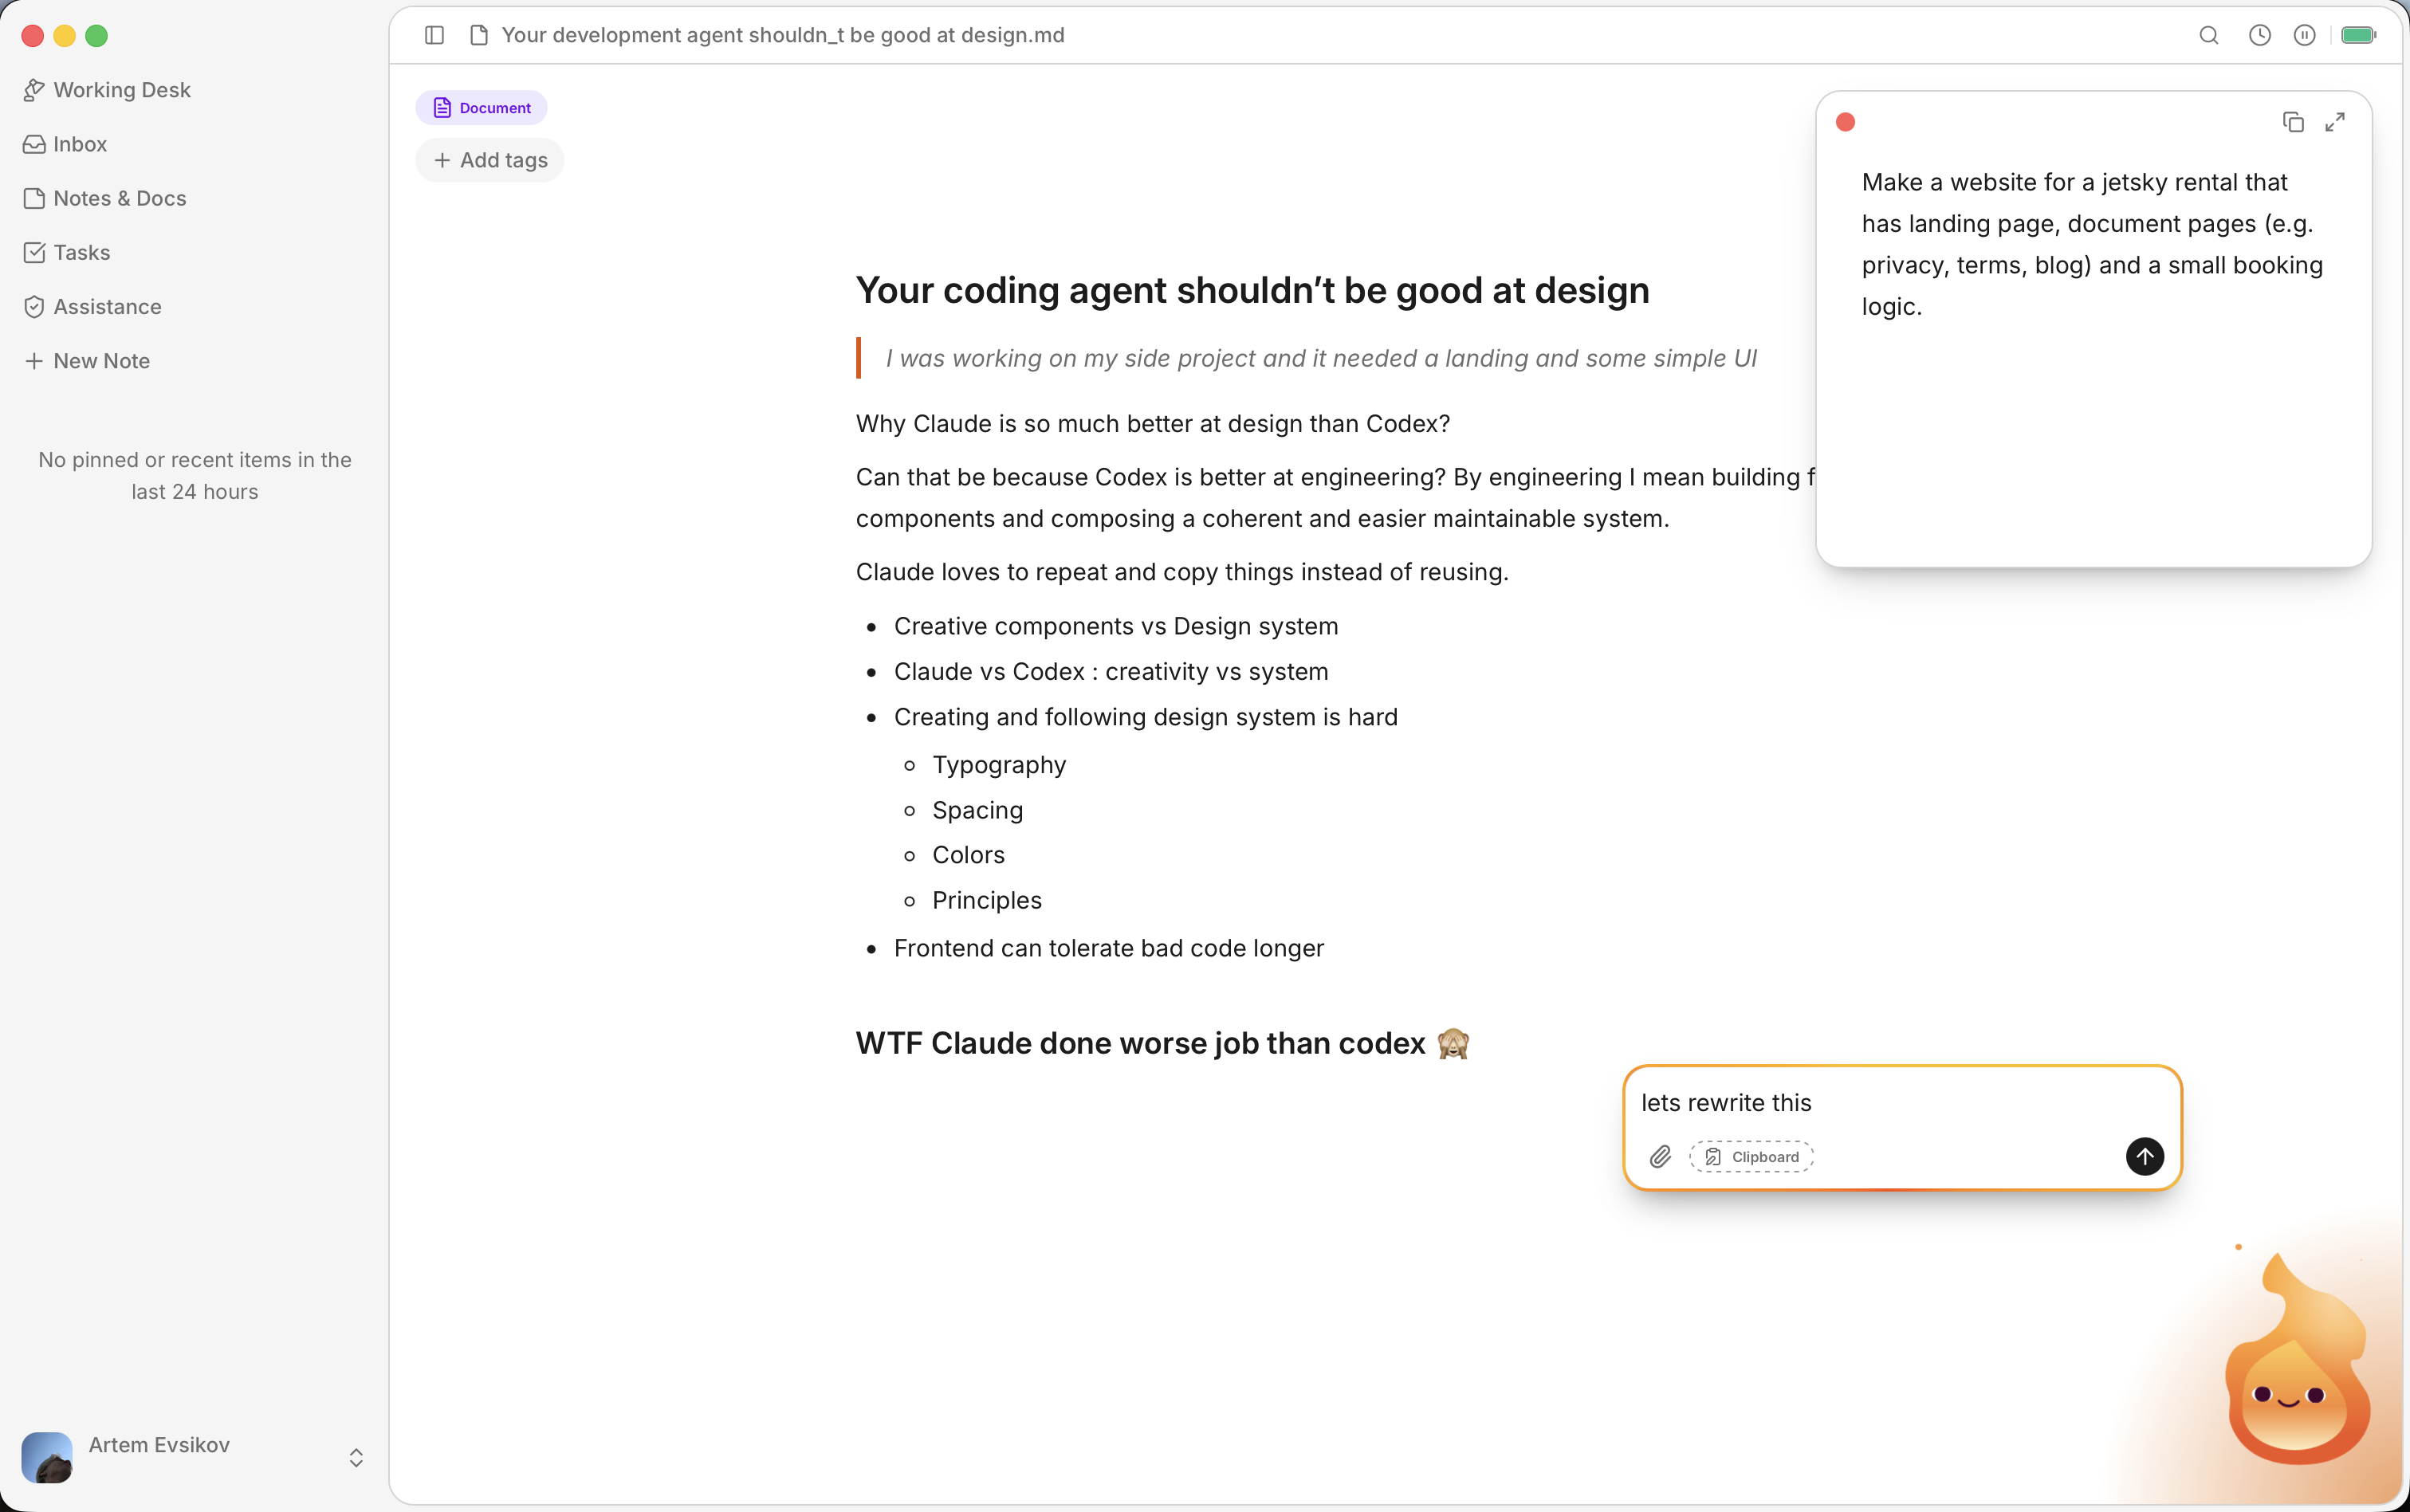Attach a file with the paperclip icon
Screen dimensions: 2410x1512
point(1660,1157)
